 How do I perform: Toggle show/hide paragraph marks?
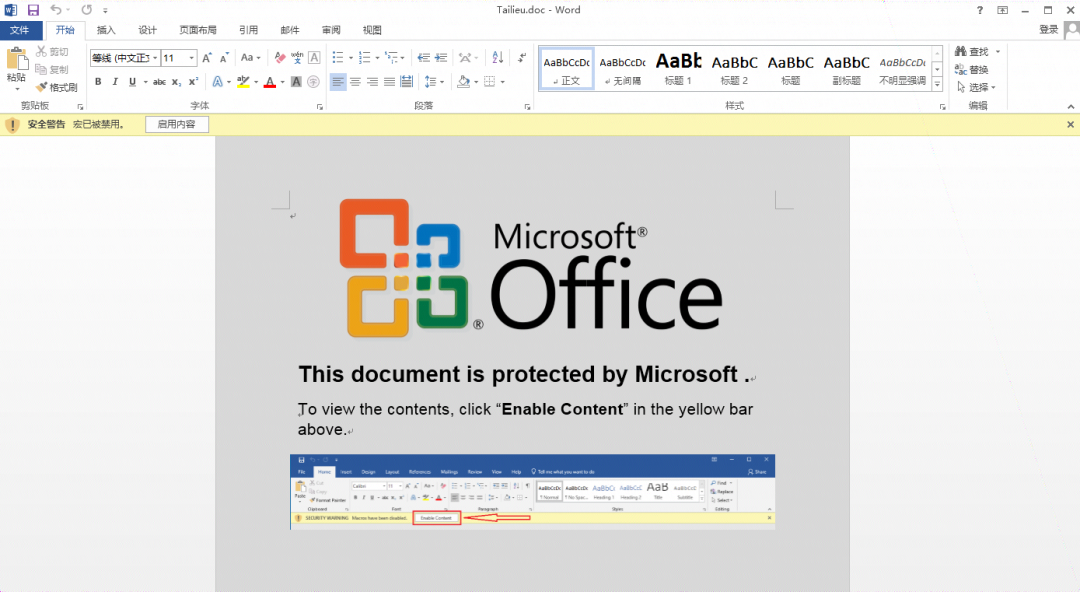pyautogui.click(x=521, y=58)
